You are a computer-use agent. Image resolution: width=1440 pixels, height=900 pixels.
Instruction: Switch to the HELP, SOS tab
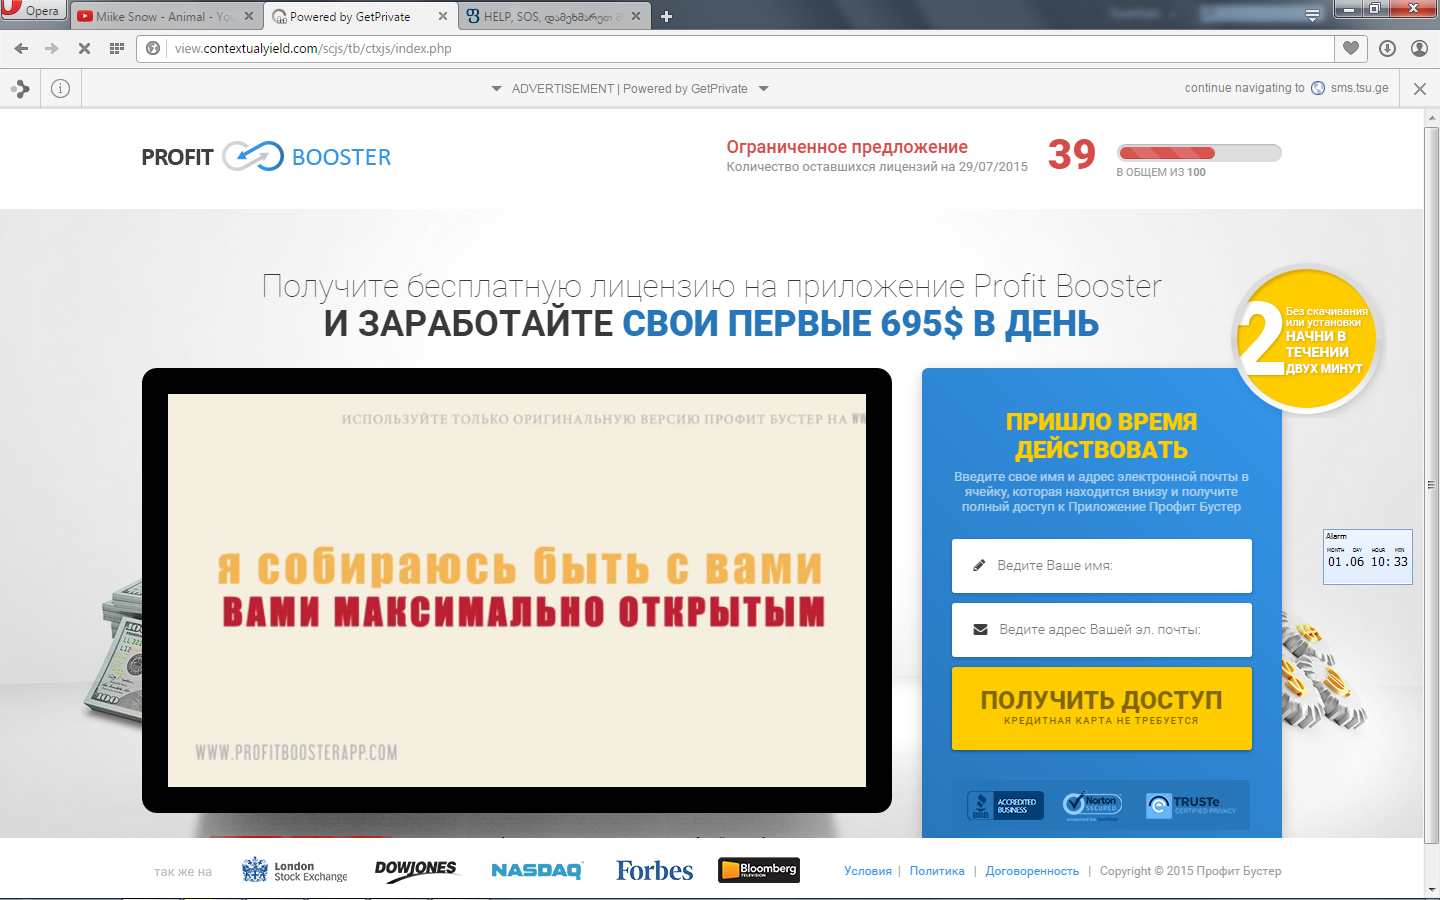[553, 16]
